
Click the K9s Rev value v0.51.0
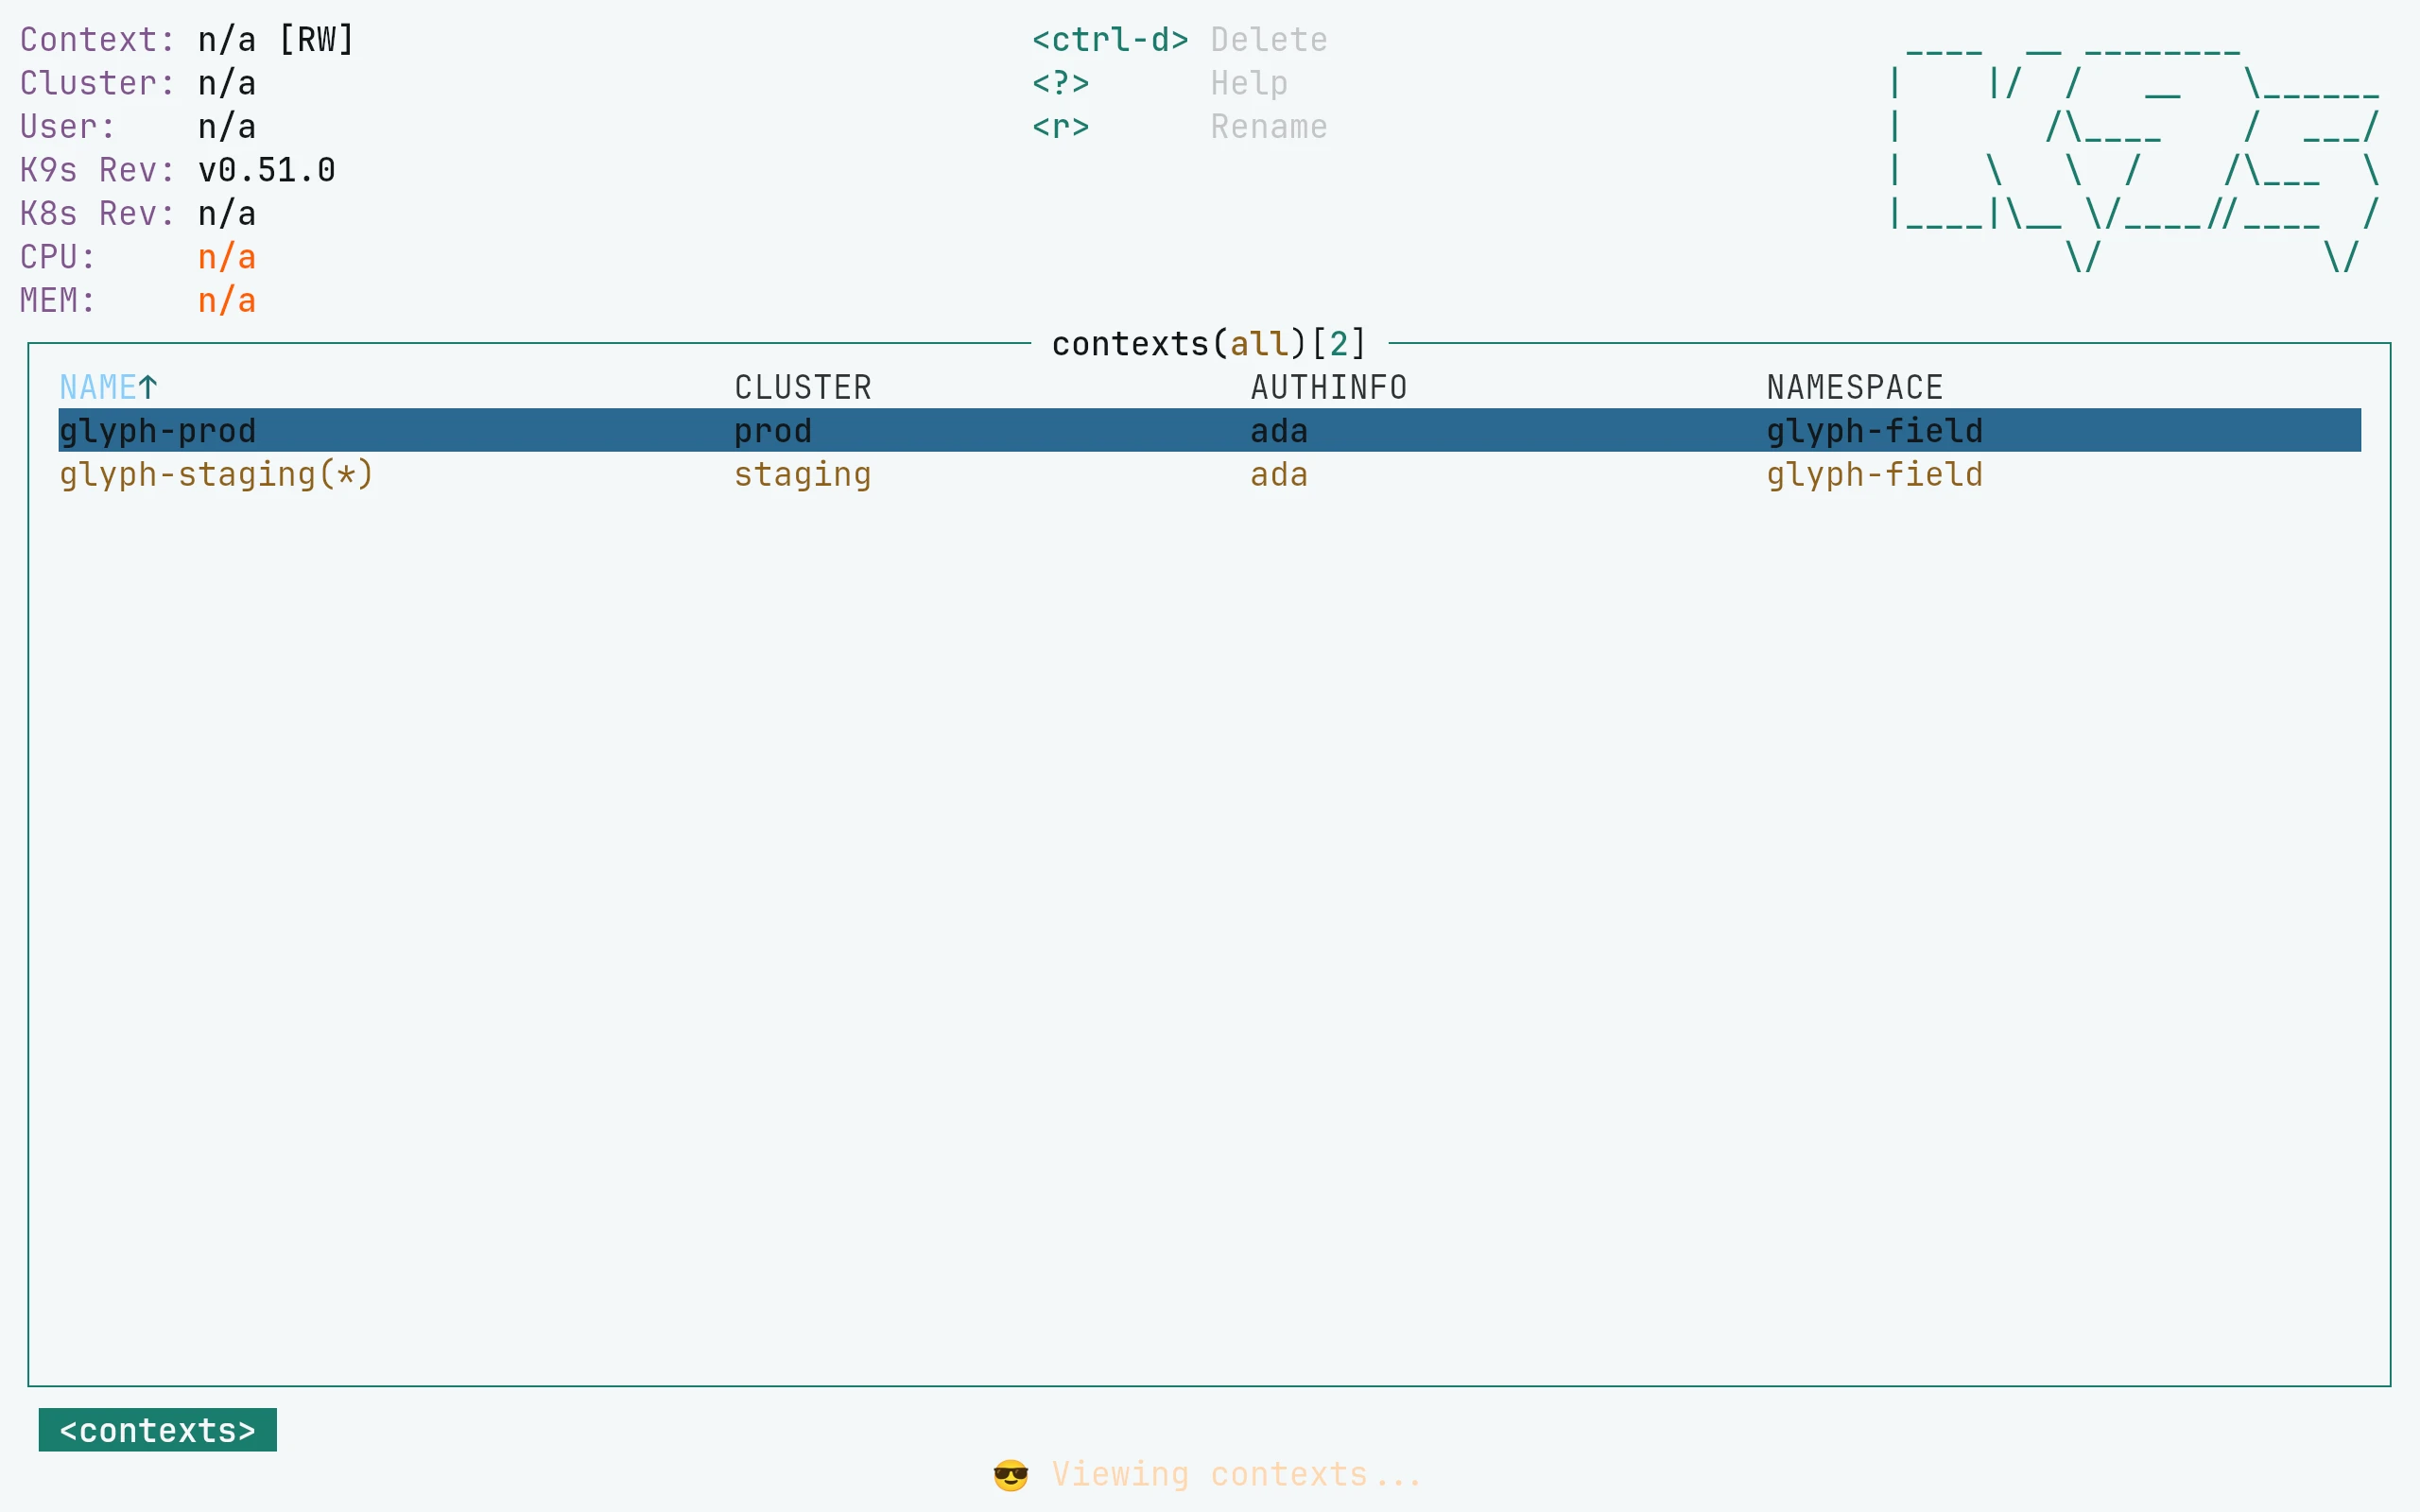[267, 170]
